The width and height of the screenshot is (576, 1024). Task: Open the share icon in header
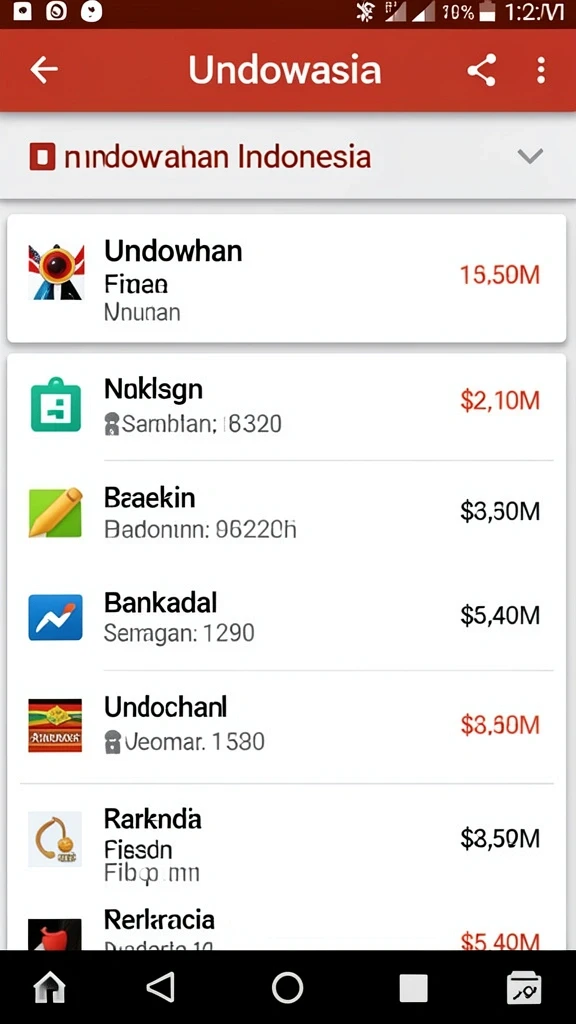[482, 70]
